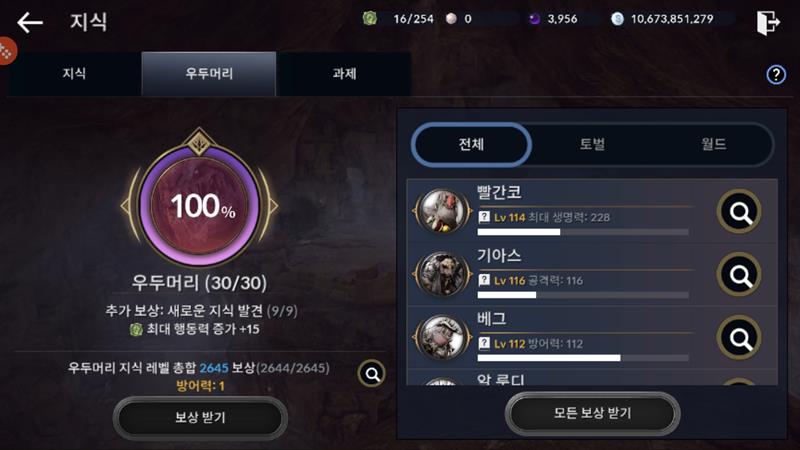
Task: Inspect 베그 with its magnifier icon
Action: point(739,337)
